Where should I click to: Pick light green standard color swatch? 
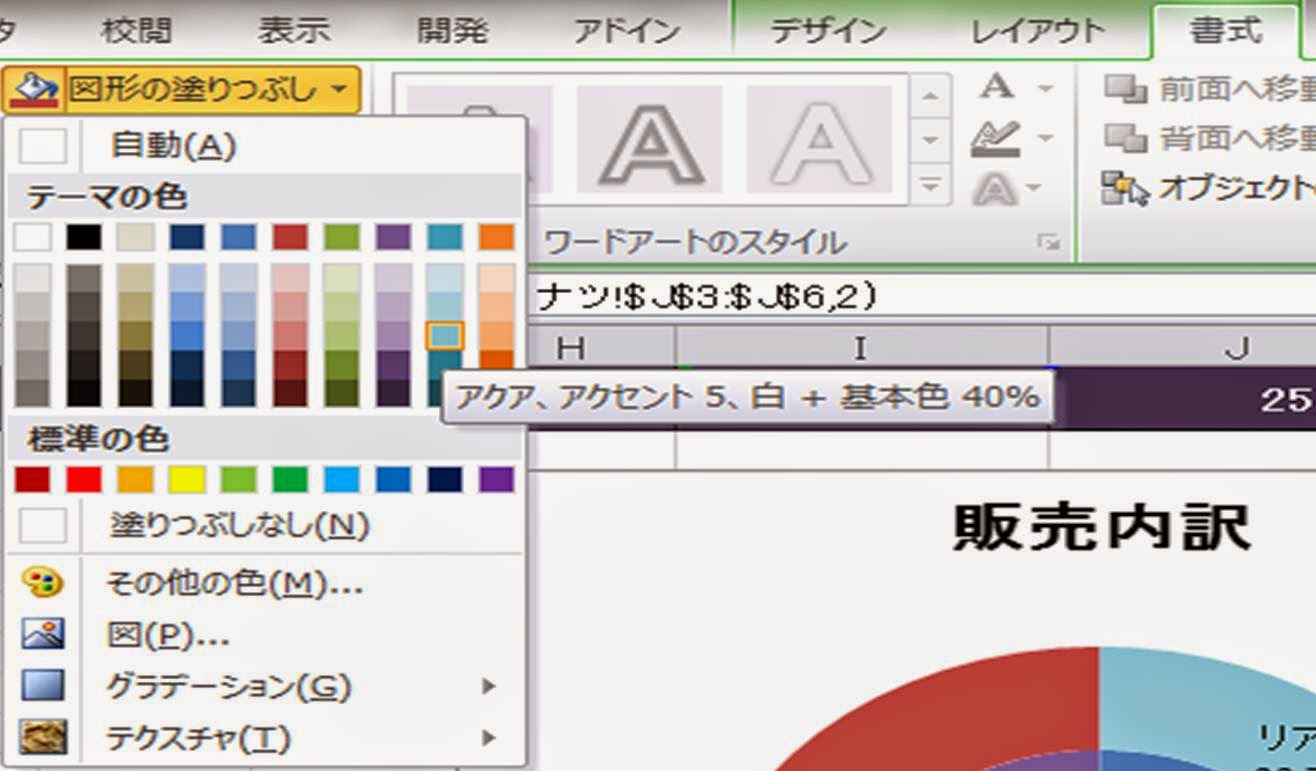coord(238,480)
